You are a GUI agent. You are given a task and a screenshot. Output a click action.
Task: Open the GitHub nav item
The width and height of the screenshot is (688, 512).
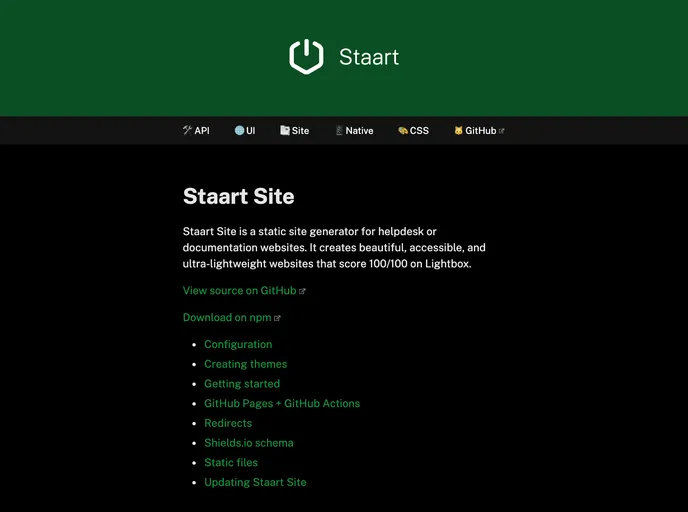tap(479, 130)
